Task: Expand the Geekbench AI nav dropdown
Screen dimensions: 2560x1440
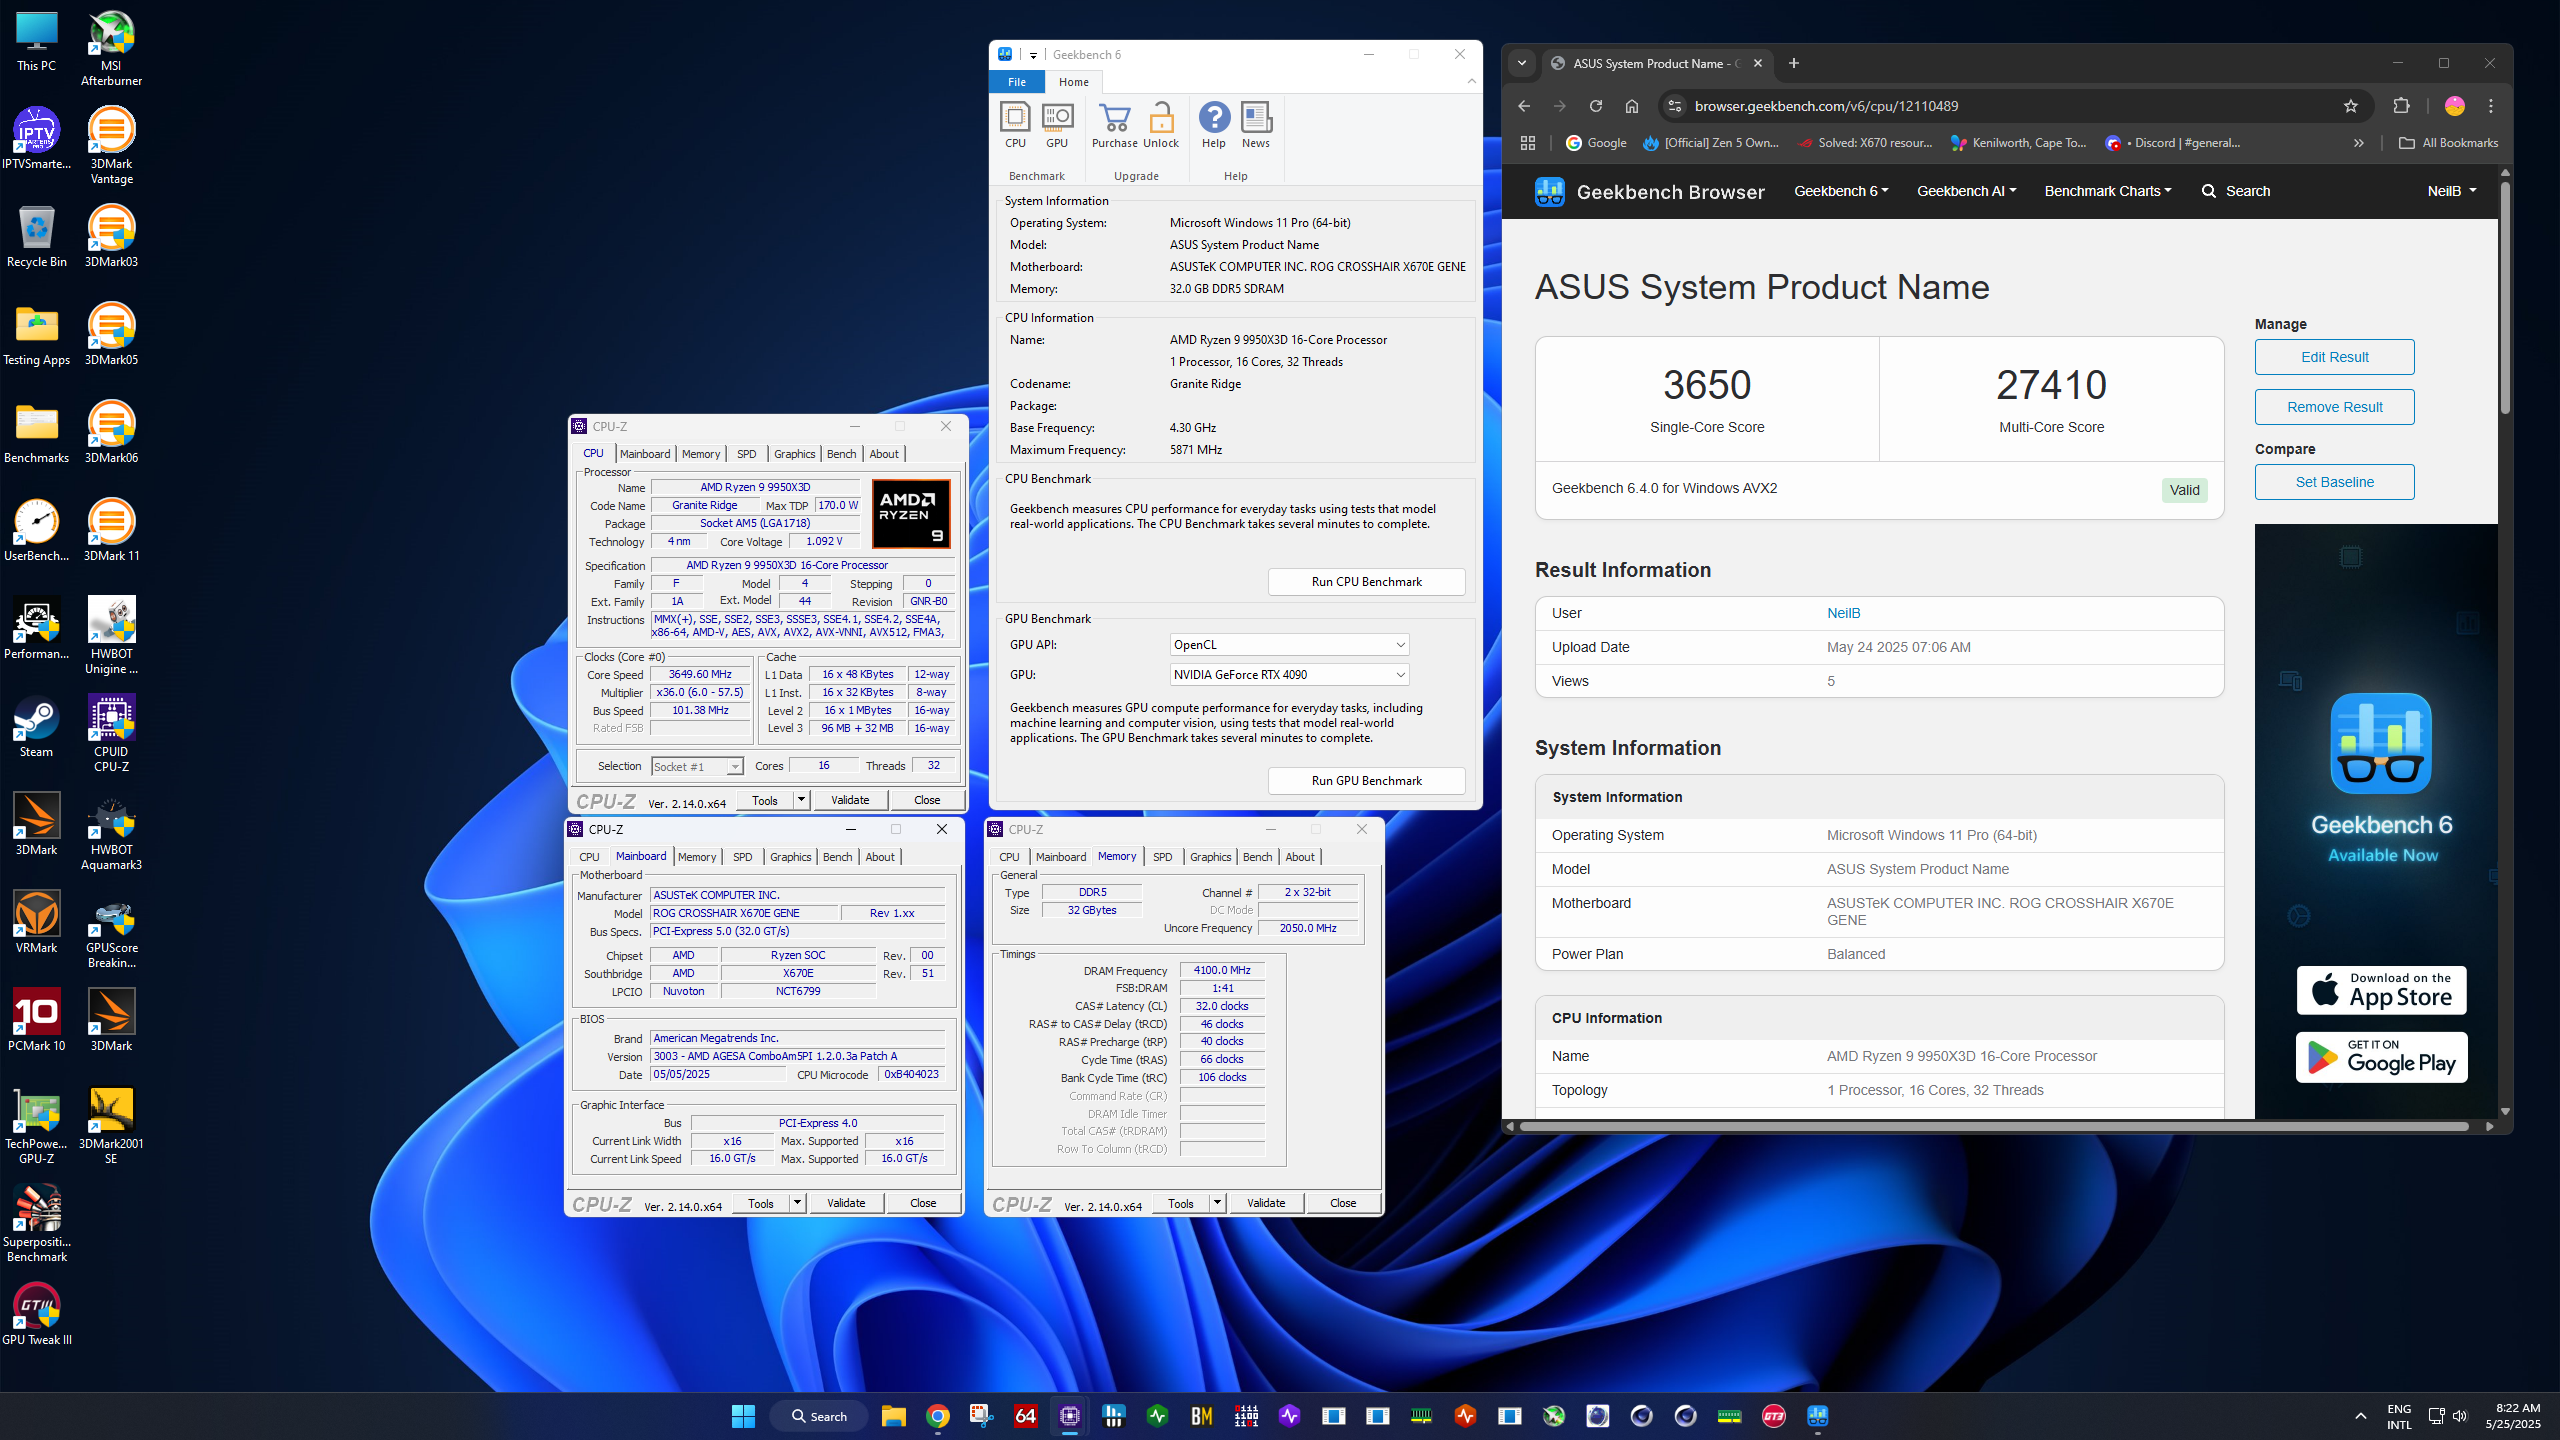Action: pos(1966,191)
